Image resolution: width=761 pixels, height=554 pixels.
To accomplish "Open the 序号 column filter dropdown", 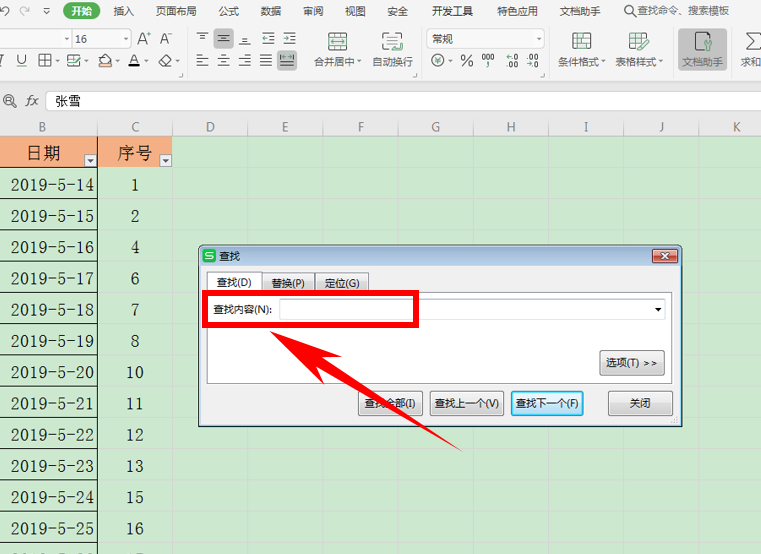I will [x=165, y=160].
